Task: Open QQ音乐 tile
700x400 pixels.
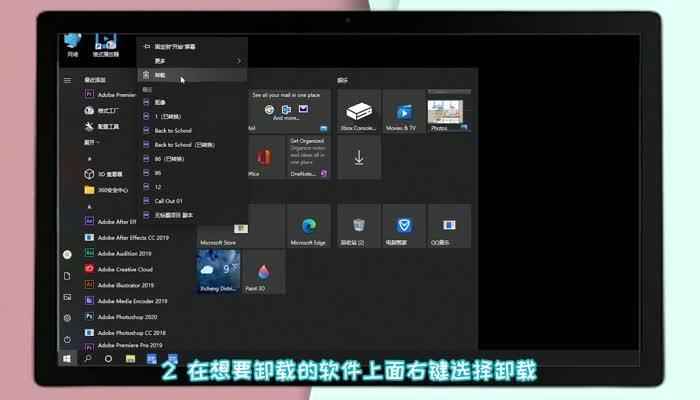Action: click(449, 226)
